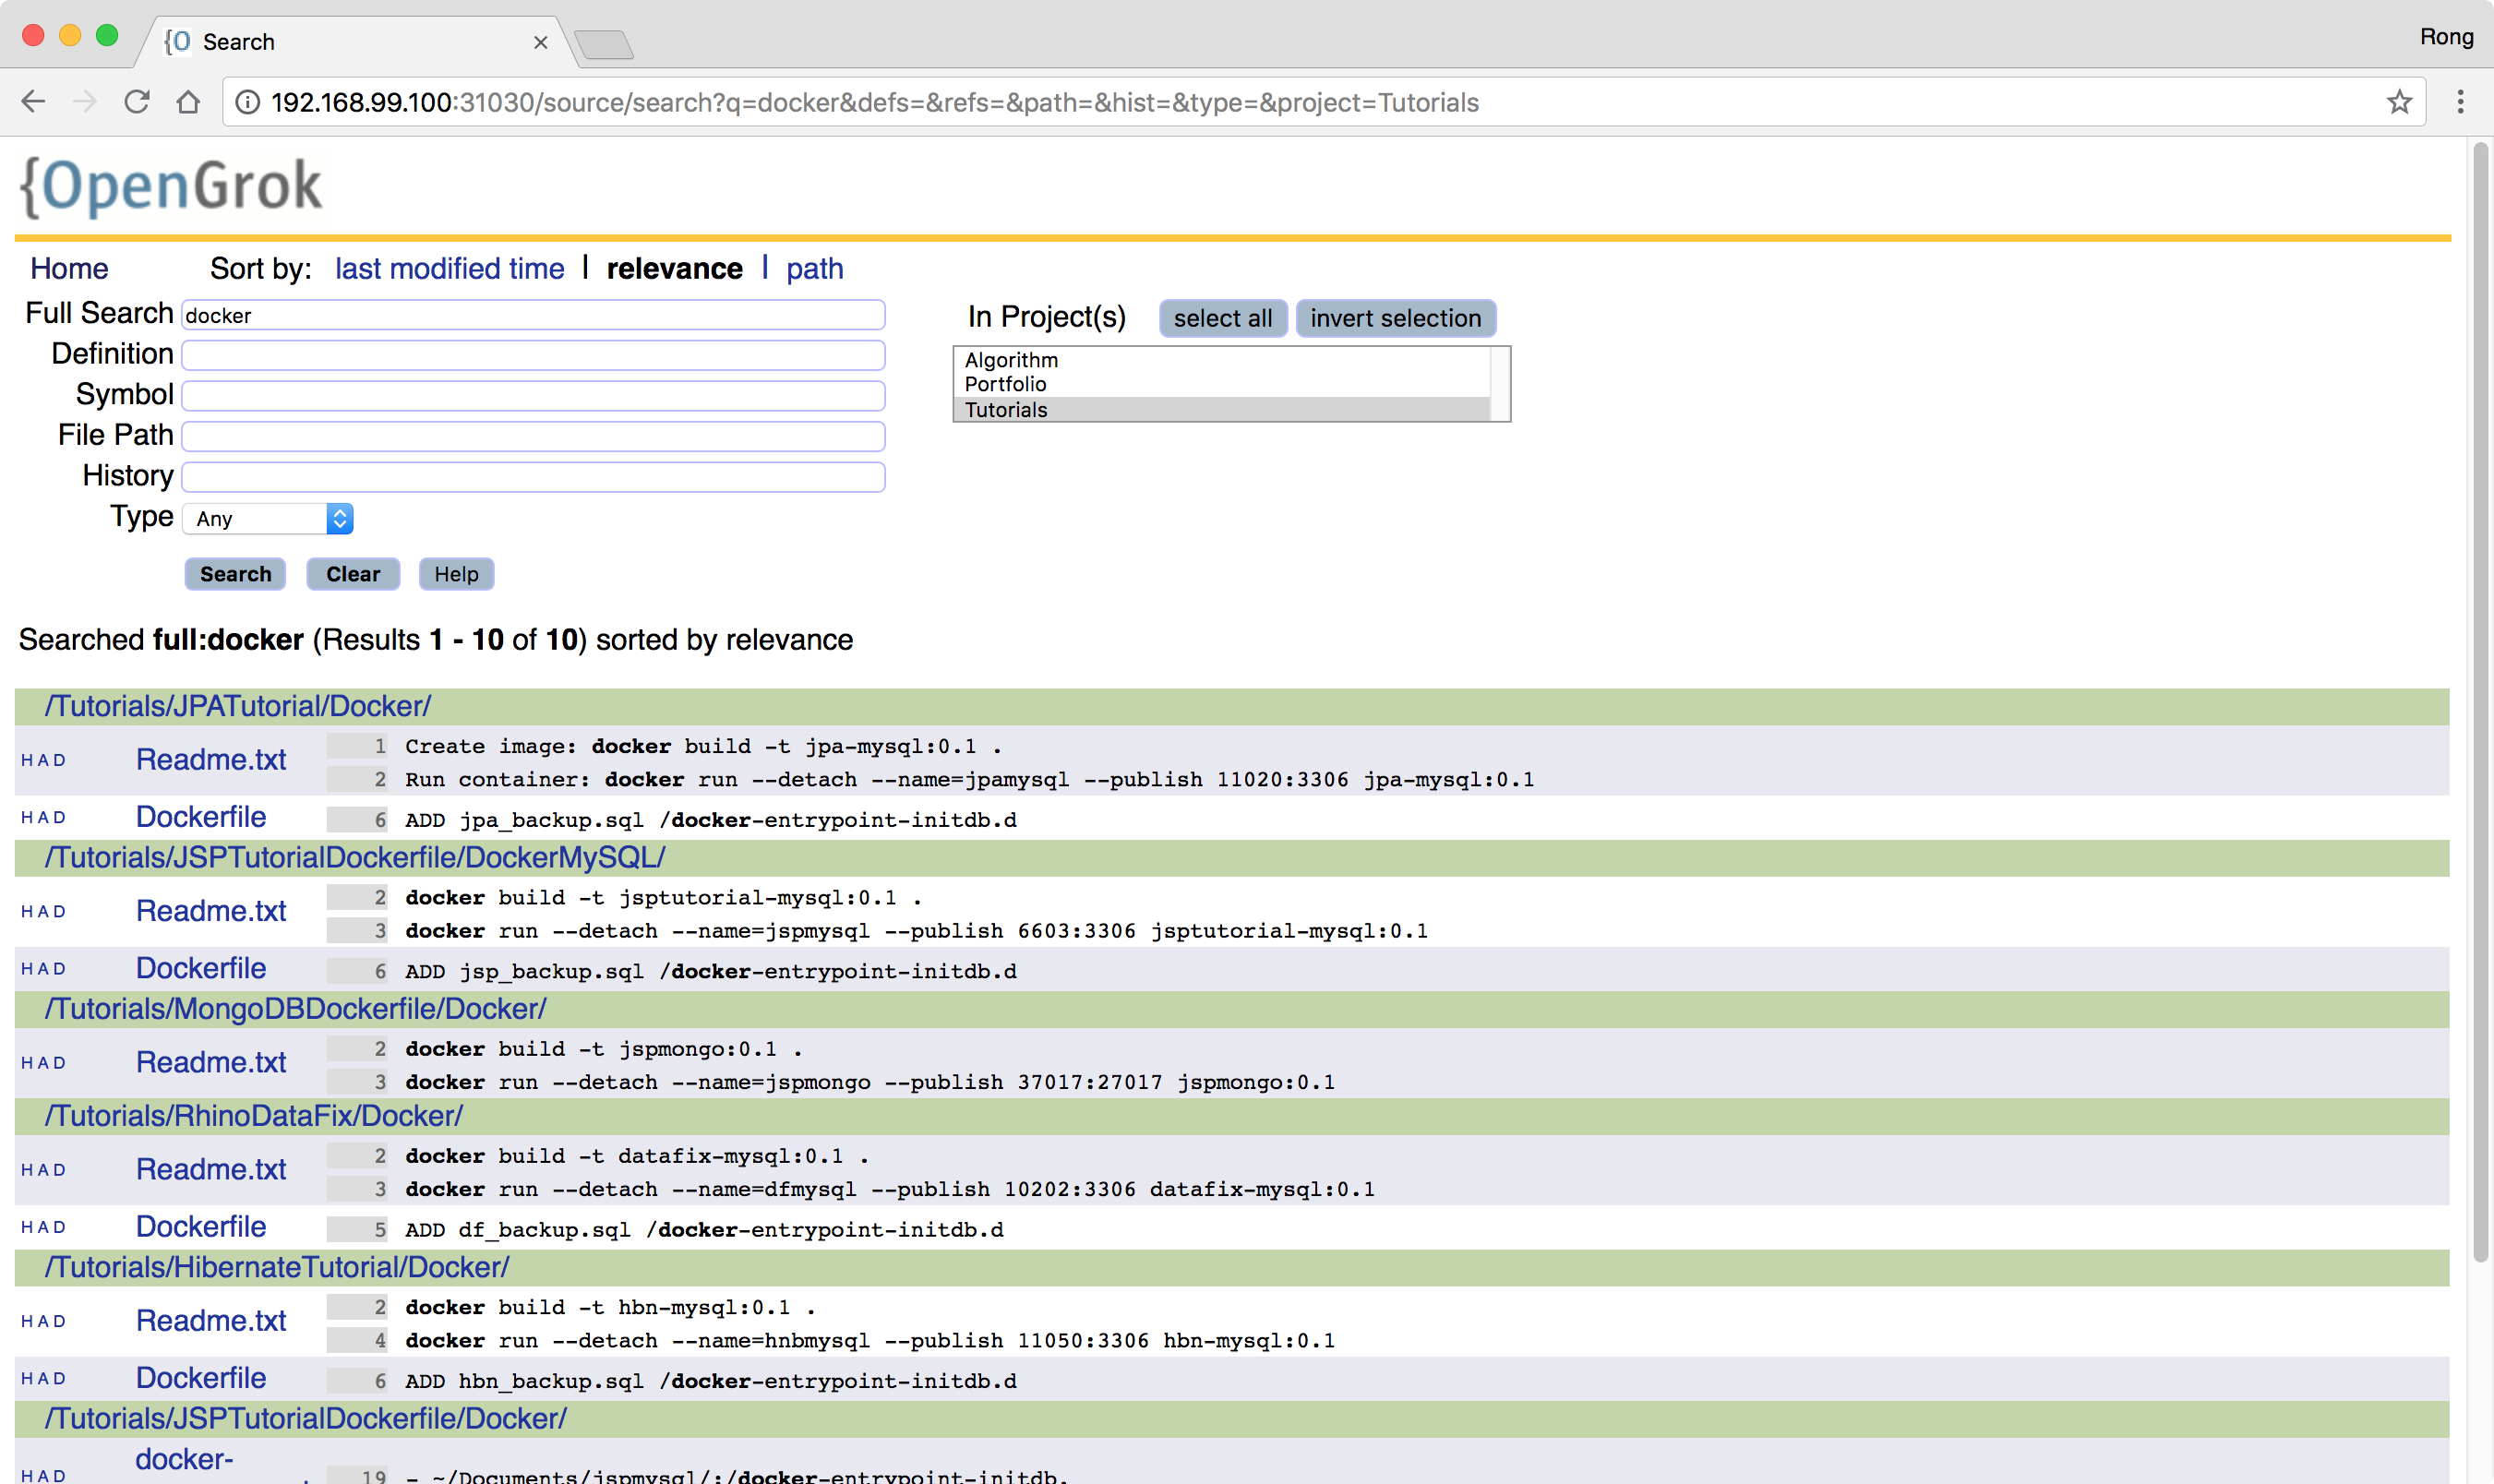Open /Tutorials/RhinoDataFix/Docker/ directory link
The height and width of the screenshot is (1484, 2494).
[254, 1115]
